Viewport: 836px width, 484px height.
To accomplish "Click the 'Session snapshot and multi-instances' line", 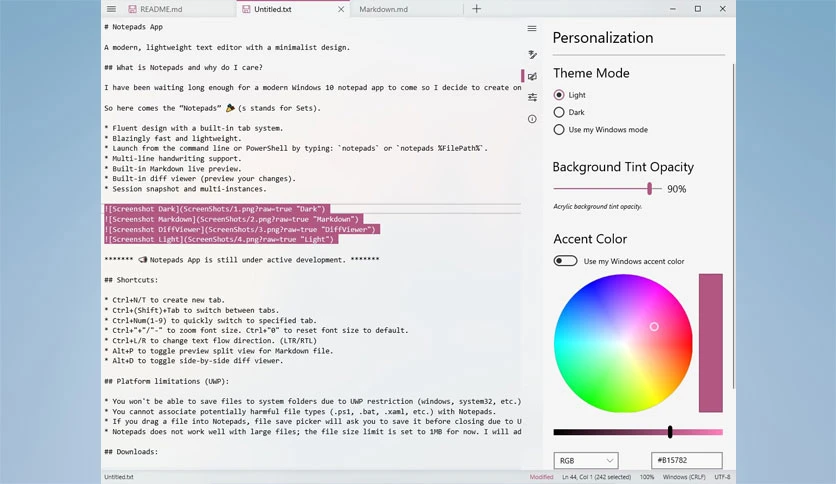I will coord(185,189).
